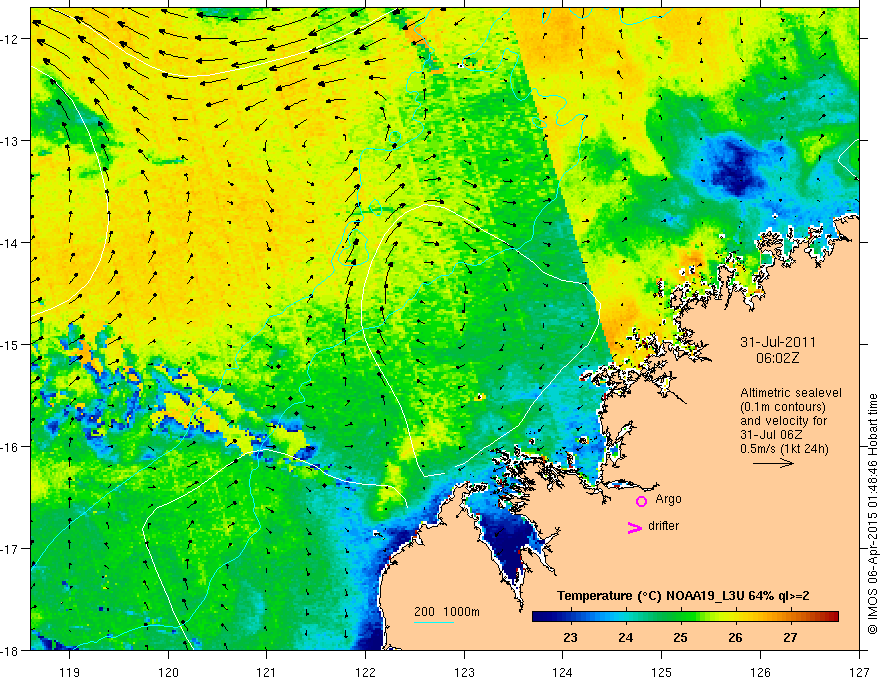Click longitude tick label 125
The image size is (880, 680).
(662, 672)
